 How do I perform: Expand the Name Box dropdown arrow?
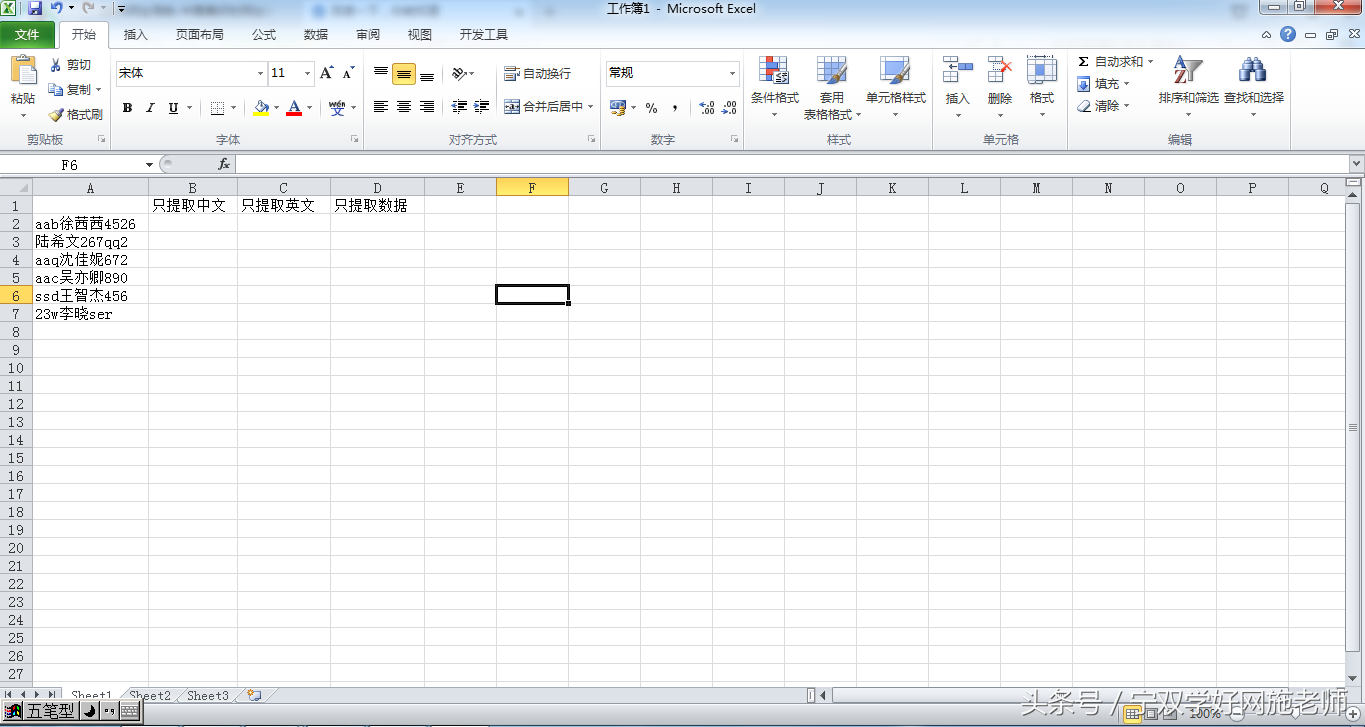(150, 164)
